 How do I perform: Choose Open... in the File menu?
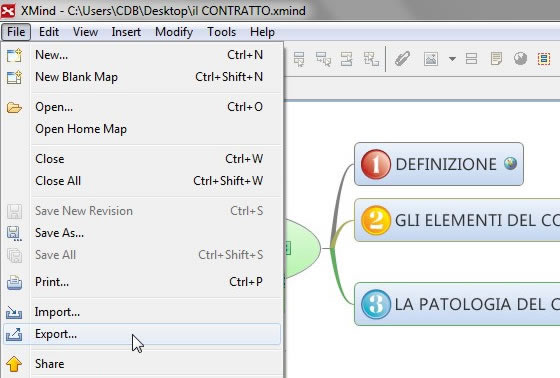click(x=142, y=107)
